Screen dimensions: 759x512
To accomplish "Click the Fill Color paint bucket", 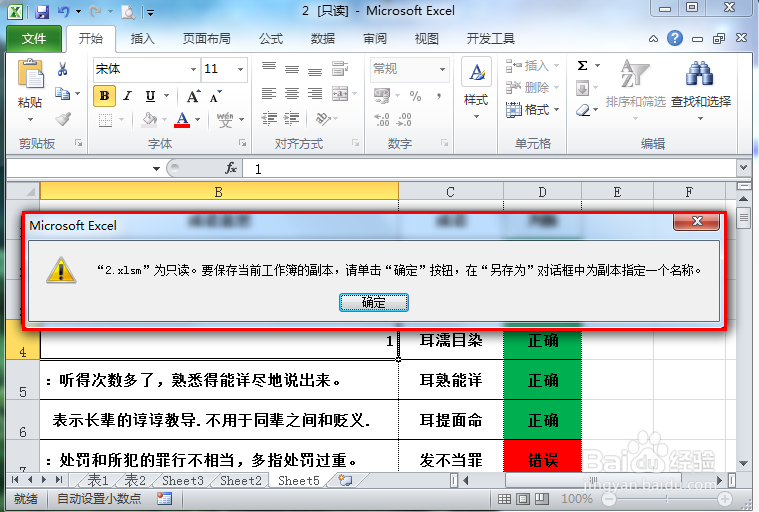I will pos(150,119).
